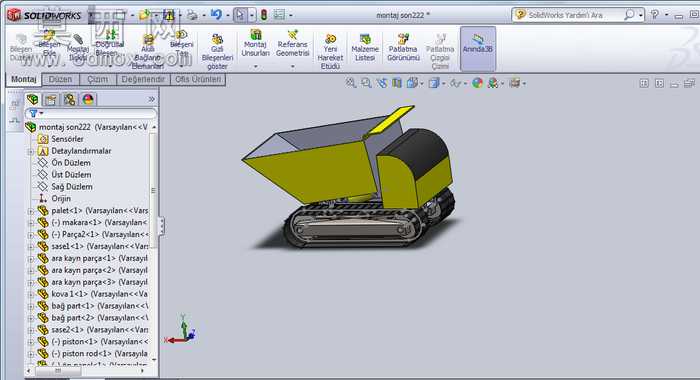Click Gizli Bileşenleri göster

pos(217,51)
